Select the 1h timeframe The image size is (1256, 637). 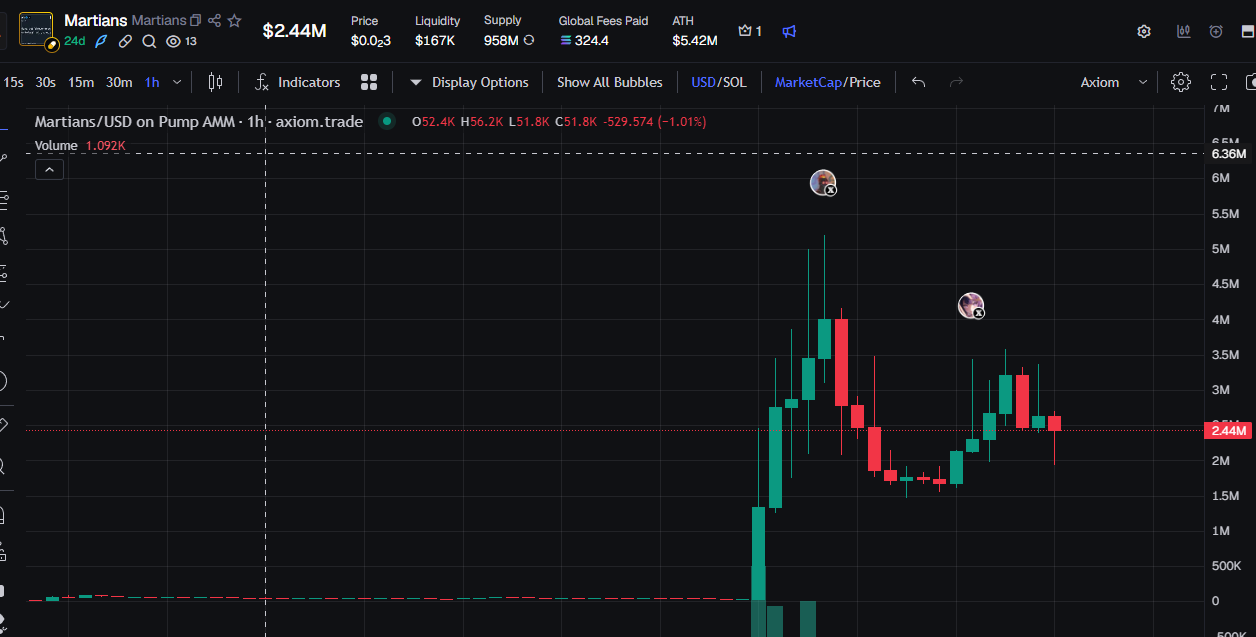pyautogui.click(x=152, y=82)
